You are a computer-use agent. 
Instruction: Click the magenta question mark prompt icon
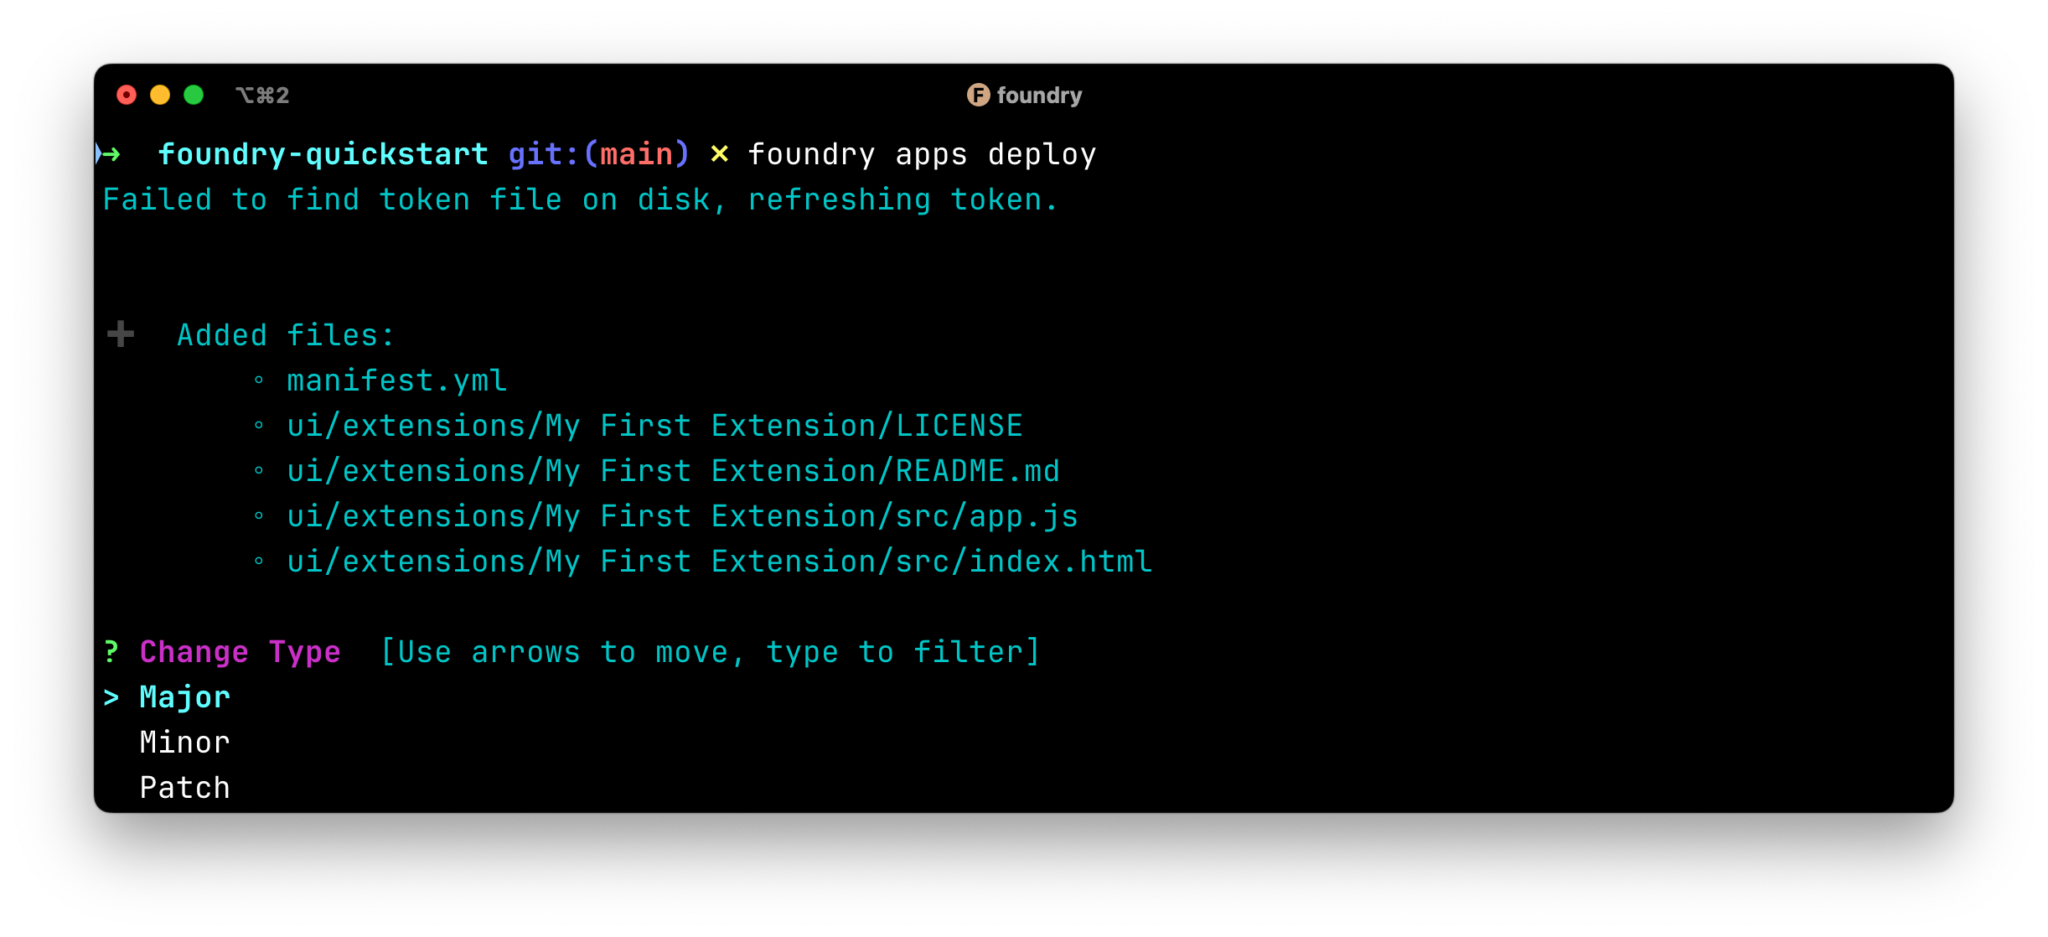pos(110,651)
